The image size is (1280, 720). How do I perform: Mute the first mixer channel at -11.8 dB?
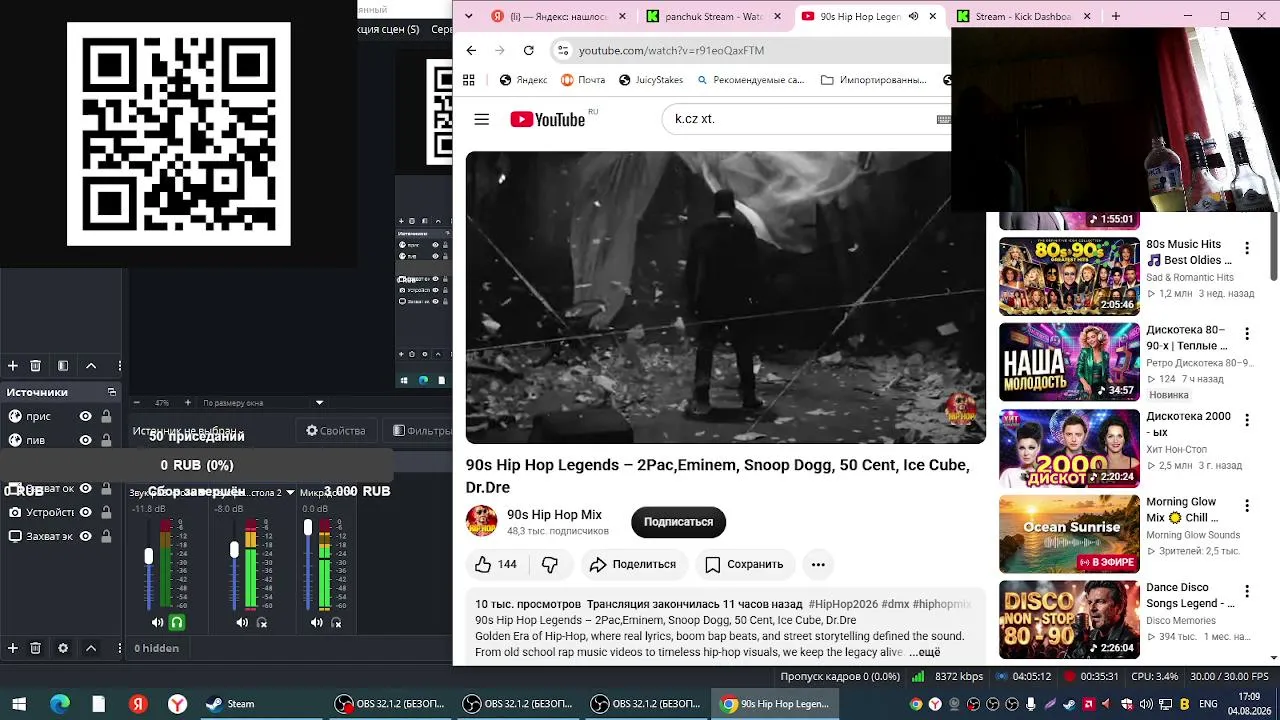pyautogui.click(x=157, y=622)
